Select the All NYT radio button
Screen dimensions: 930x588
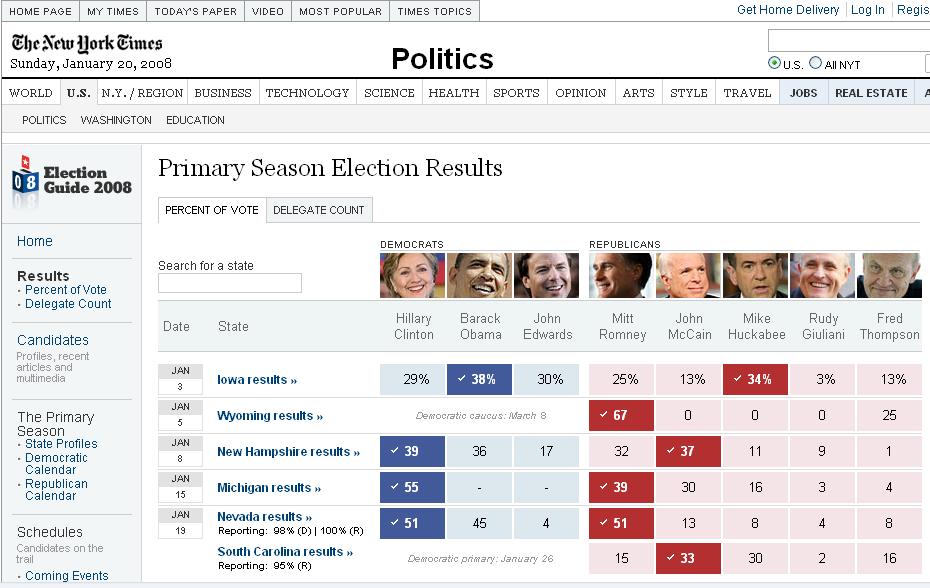815,63
